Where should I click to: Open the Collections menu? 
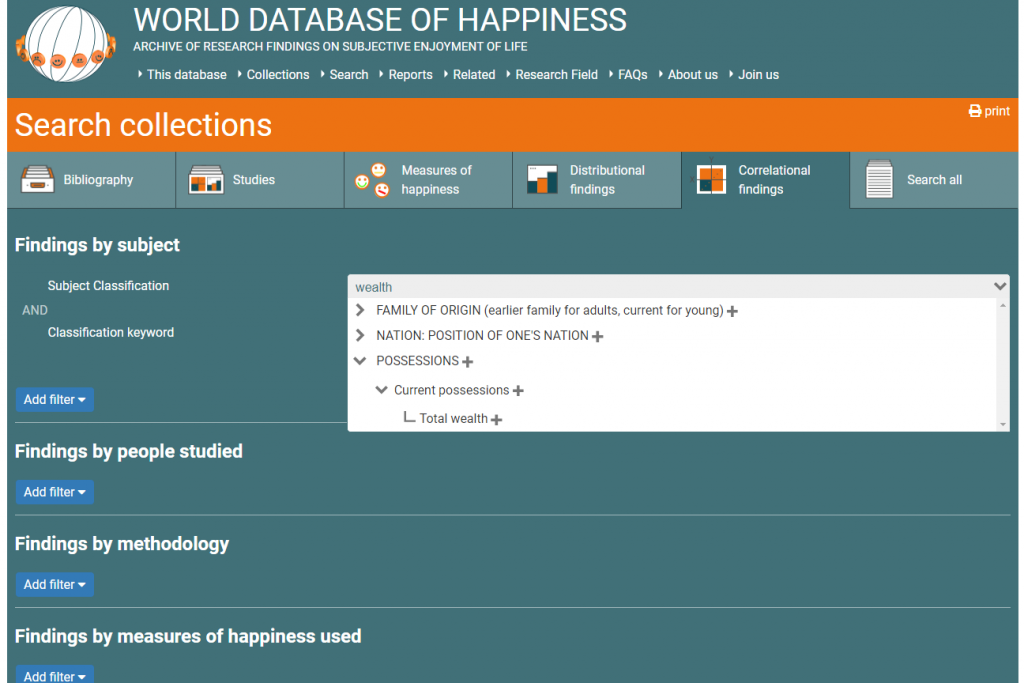point(277,75)
